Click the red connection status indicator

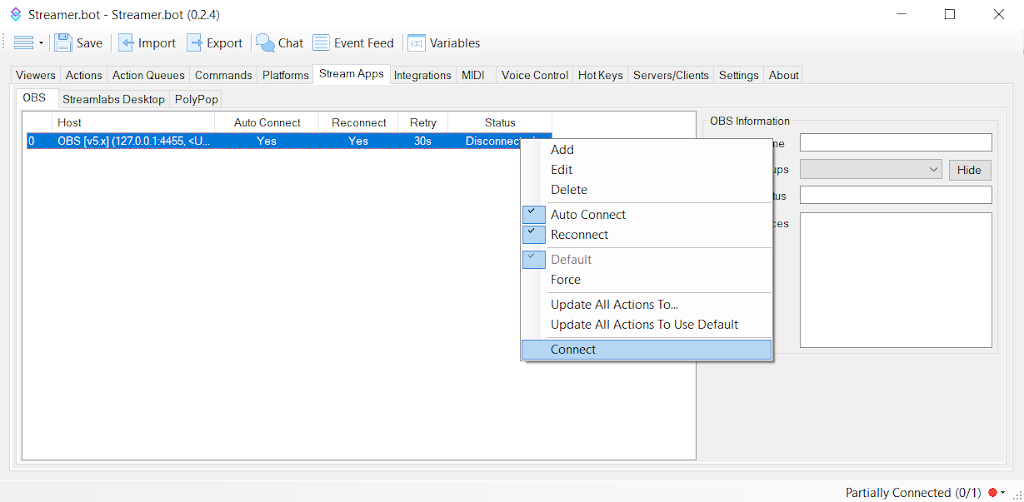point(993,492)
